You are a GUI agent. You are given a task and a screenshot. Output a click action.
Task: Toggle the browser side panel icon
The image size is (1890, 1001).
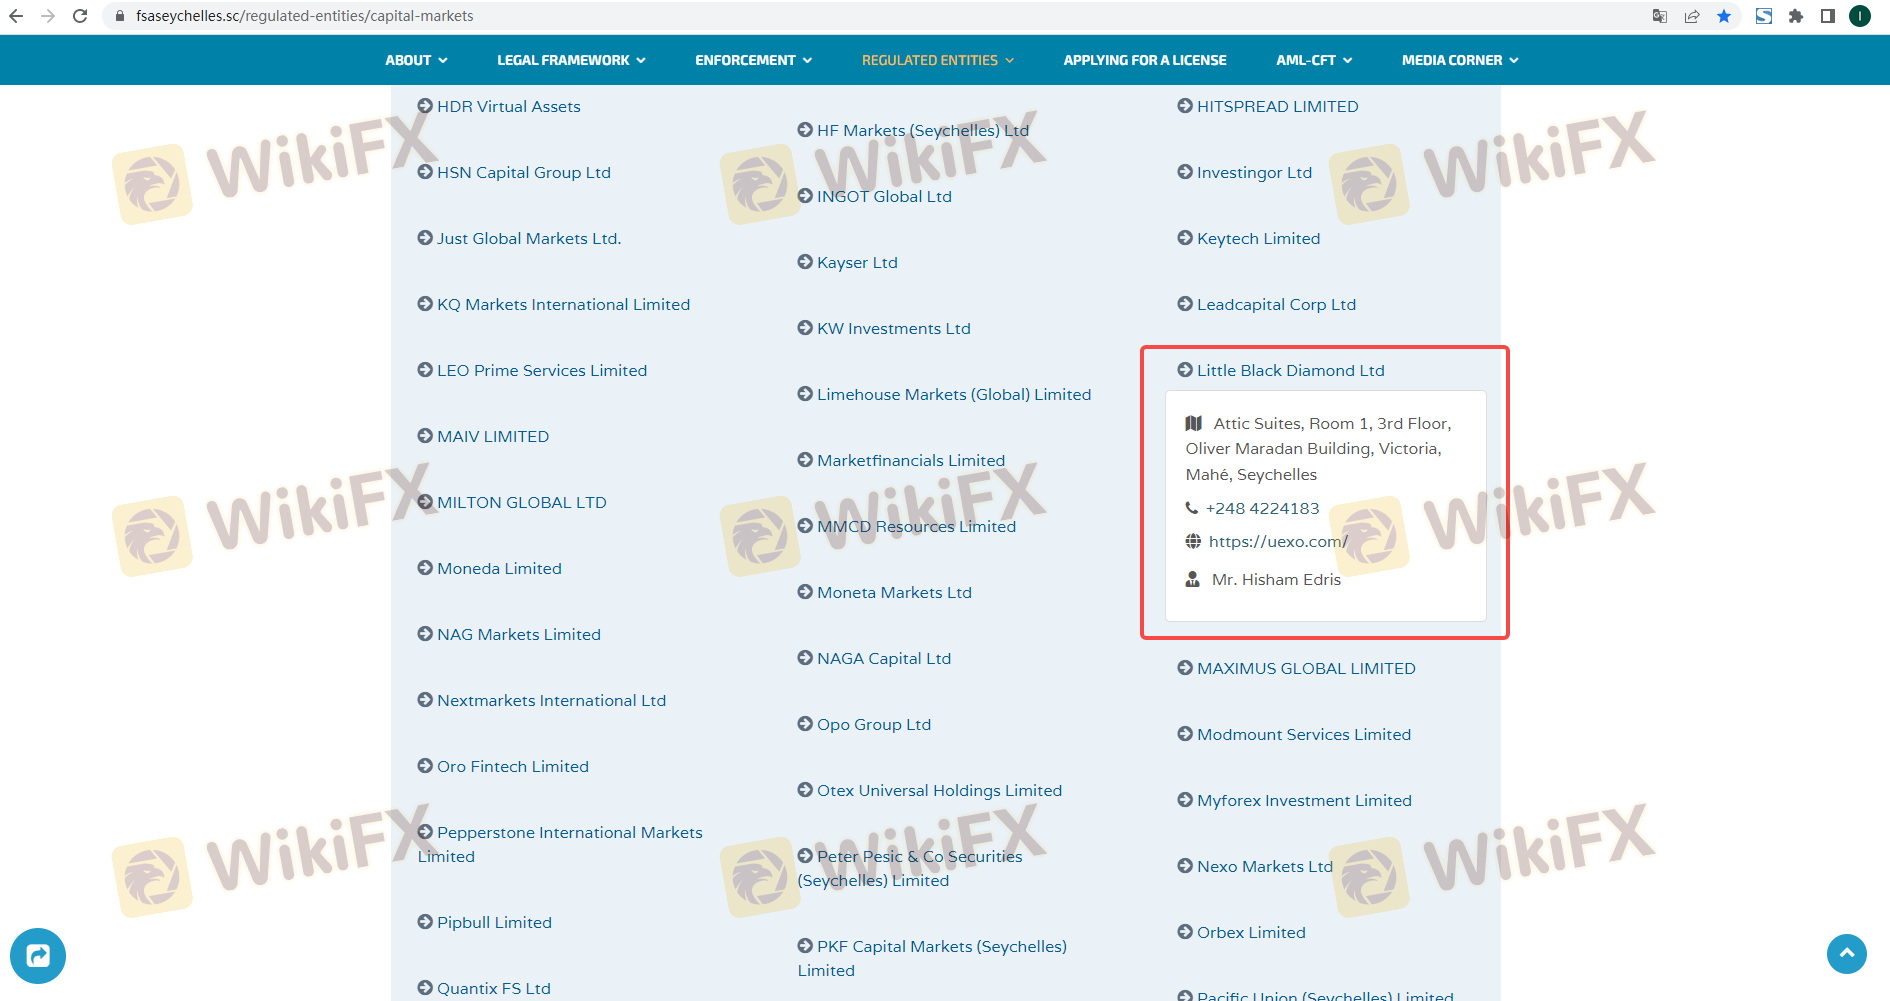[x=1828, y=16]
